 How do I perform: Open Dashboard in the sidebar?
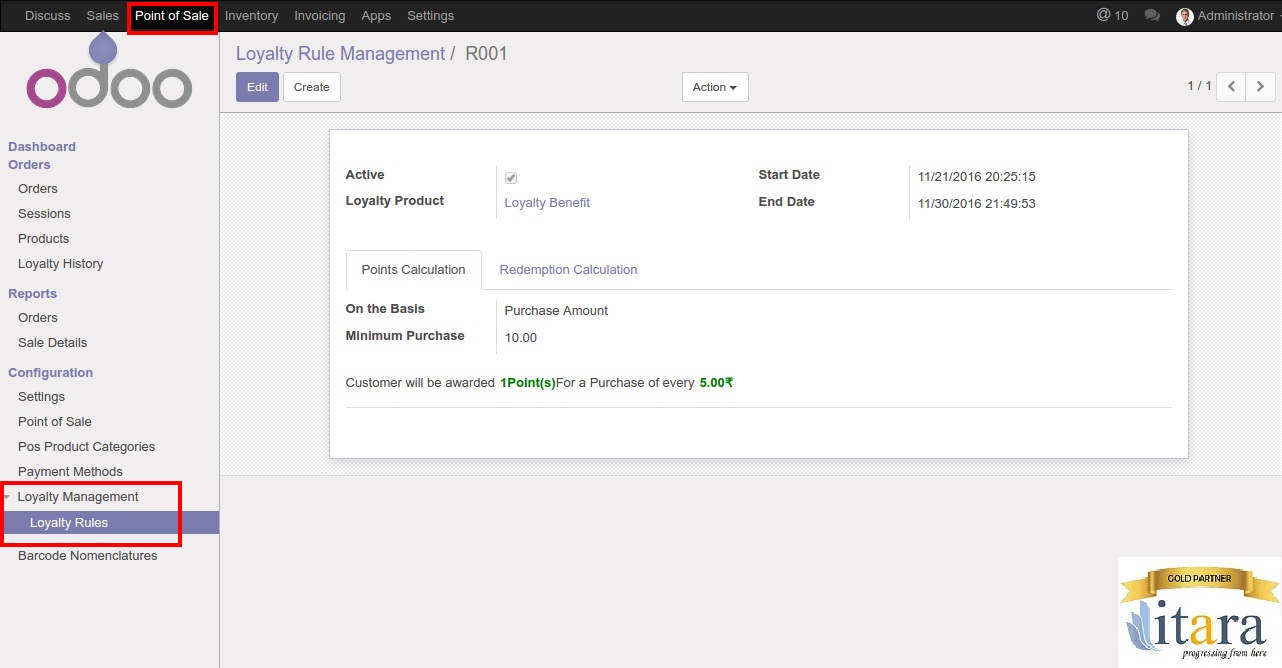click(42, 147)
